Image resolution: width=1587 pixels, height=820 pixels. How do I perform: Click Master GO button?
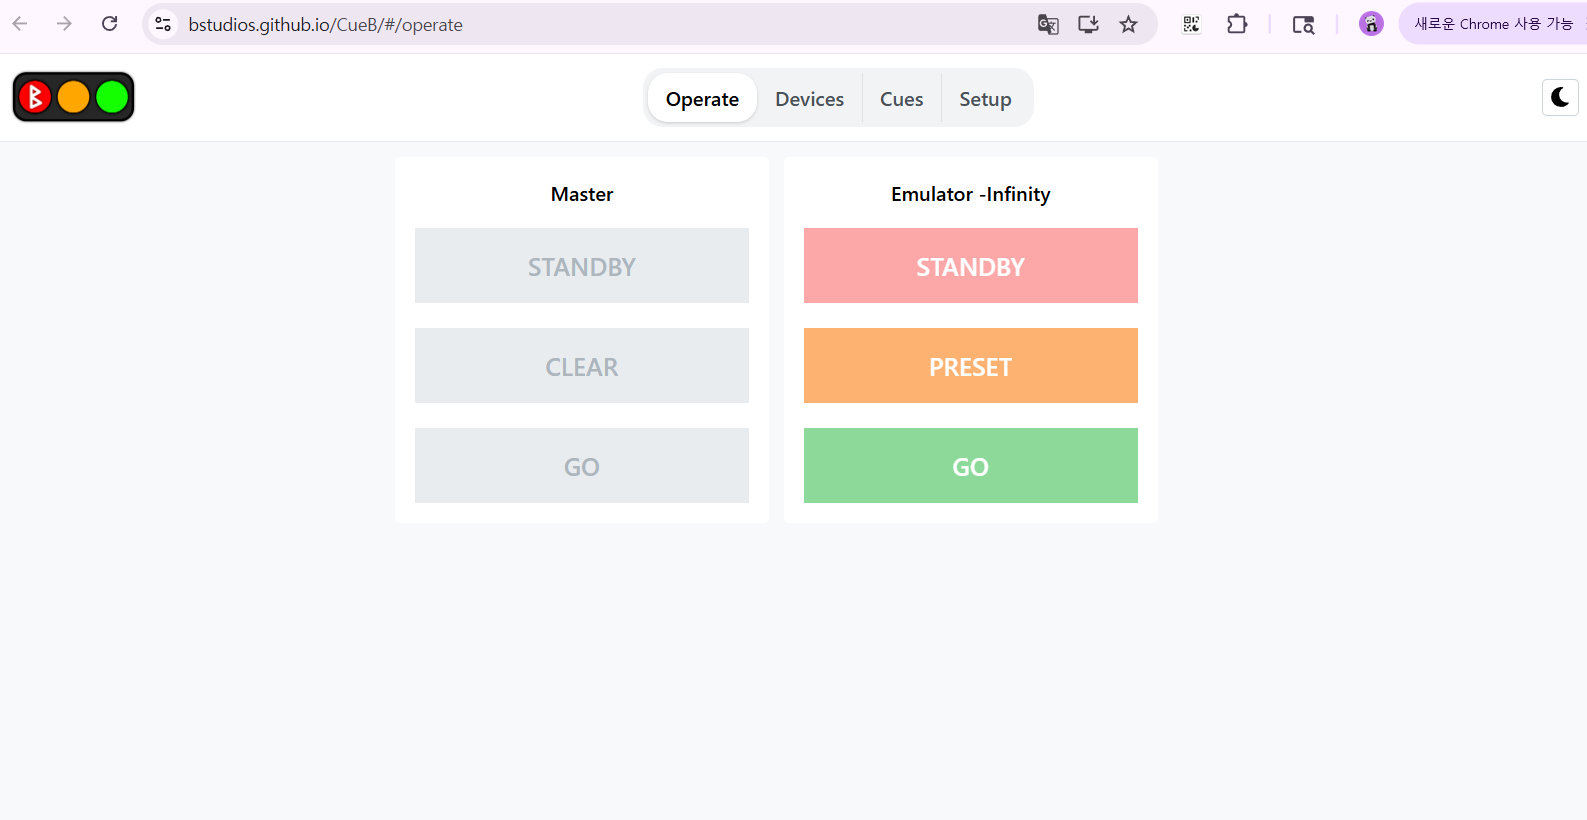(x=582, y=466)
